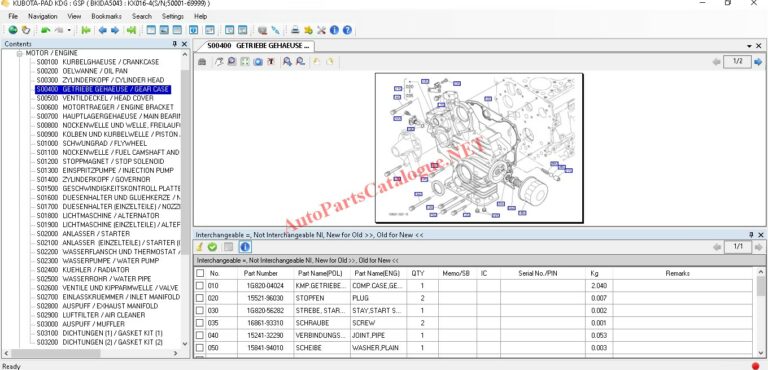Open the help question mark icon
Image resolution: width=768 pixels, height=370 pixels.
(347, 30)
